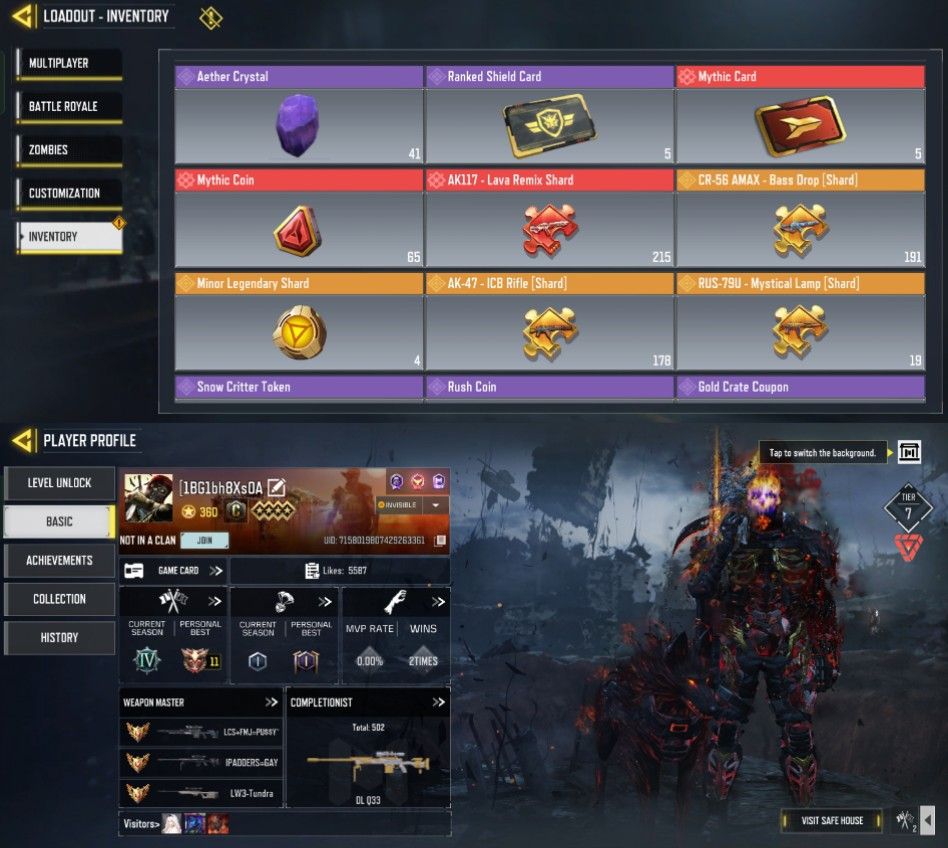Image resolution: width=948 pixels, height=848 pixels.
Task: Copy UID using the copy icon
Action: (x=440, y=540)
